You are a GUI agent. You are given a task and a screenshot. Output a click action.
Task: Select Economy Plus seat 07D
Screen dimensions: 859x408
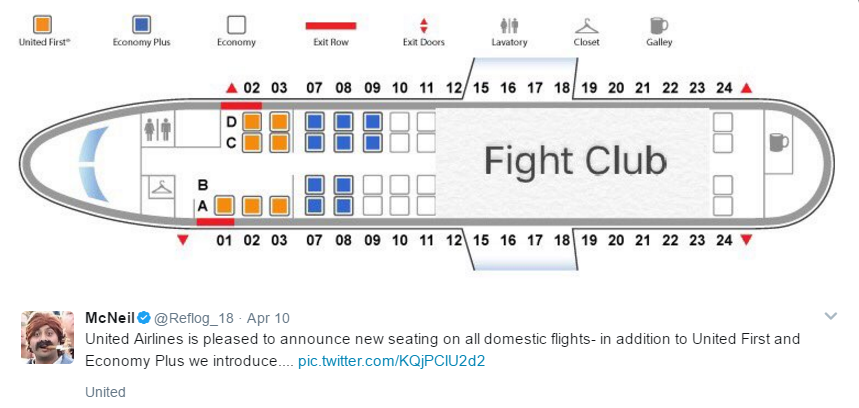314,122
